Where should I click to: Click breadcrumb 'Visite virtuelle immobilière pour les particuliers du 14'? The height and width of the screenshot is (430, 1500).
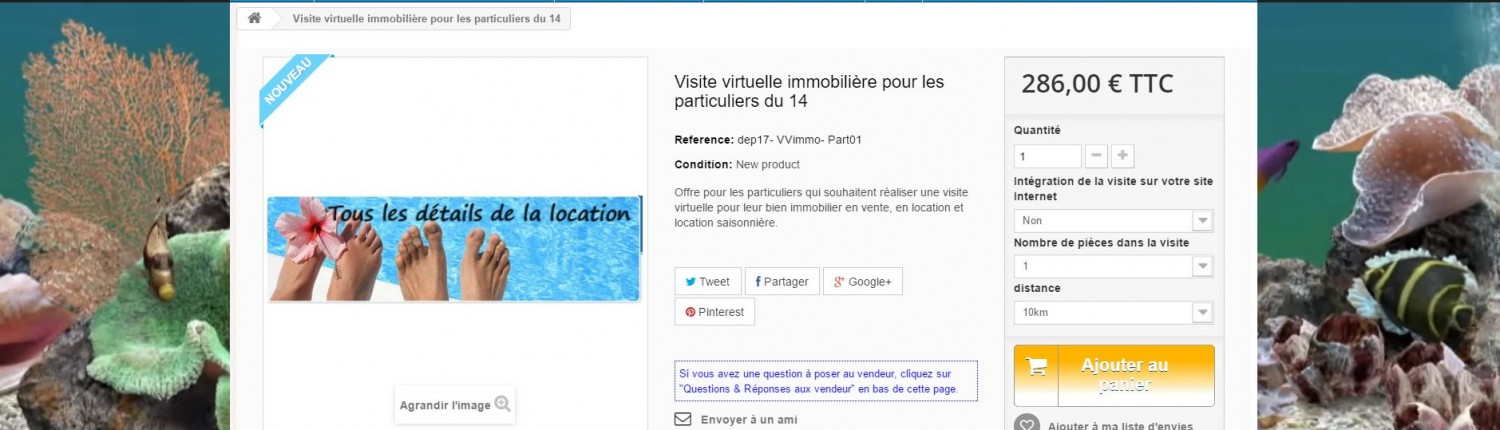(426, 20)
